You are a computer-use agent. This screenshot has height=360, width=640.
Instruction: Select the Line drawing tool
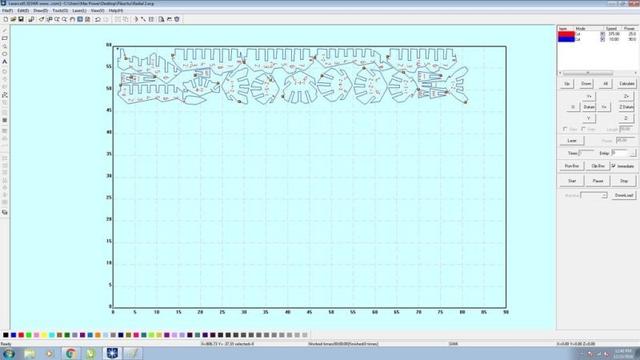point(5,30)
